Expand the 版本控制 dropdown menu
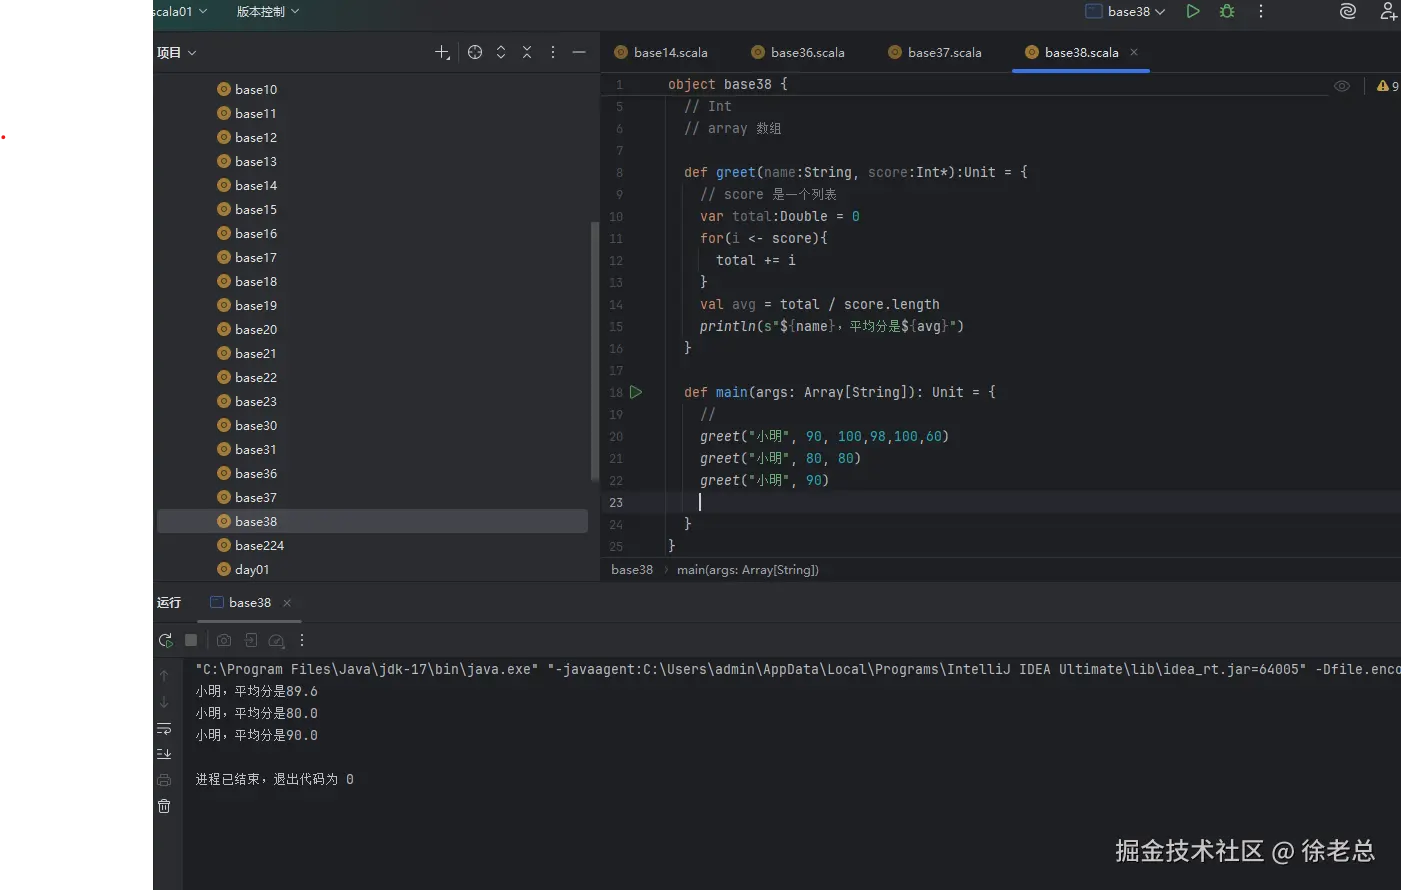Screen dimensions: 1401x890 pyautogui.click(x=268, y=11)
